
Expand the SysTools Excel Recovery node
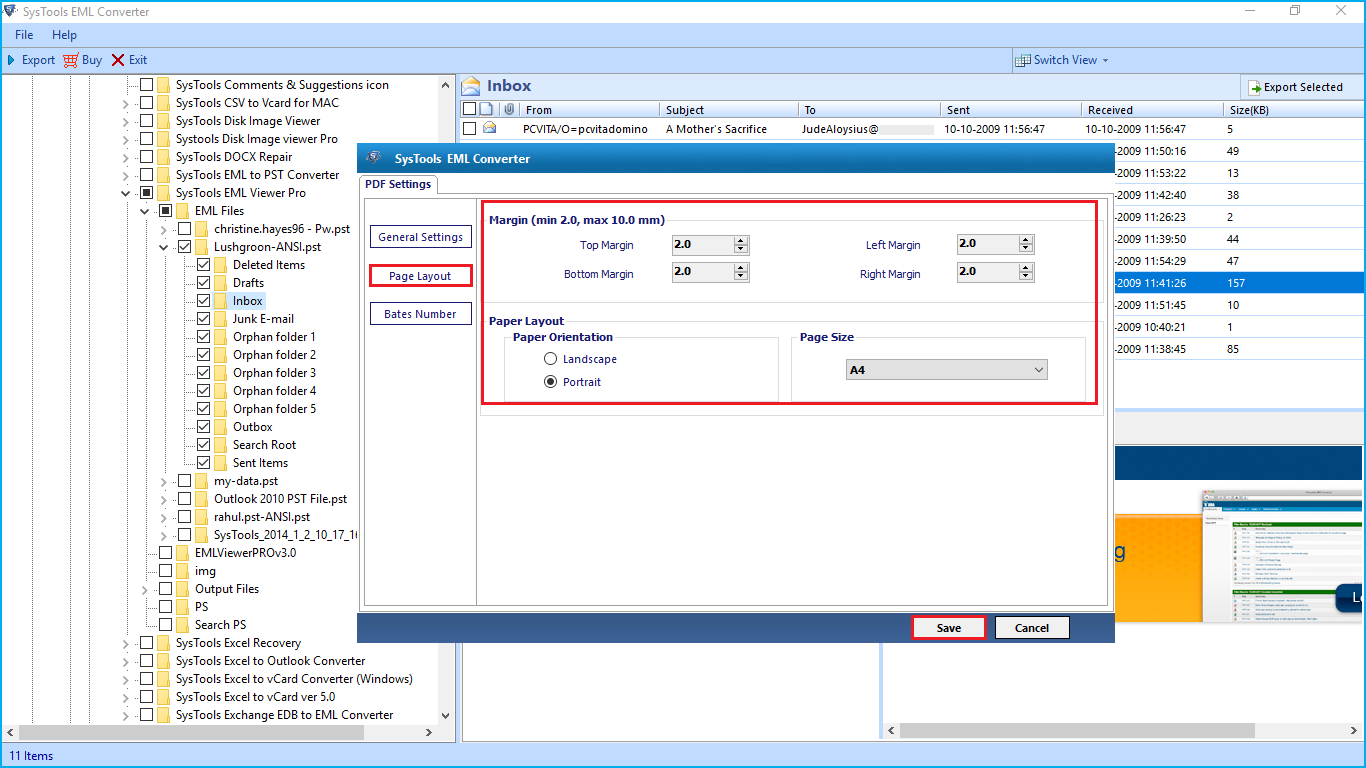point(126,642)
